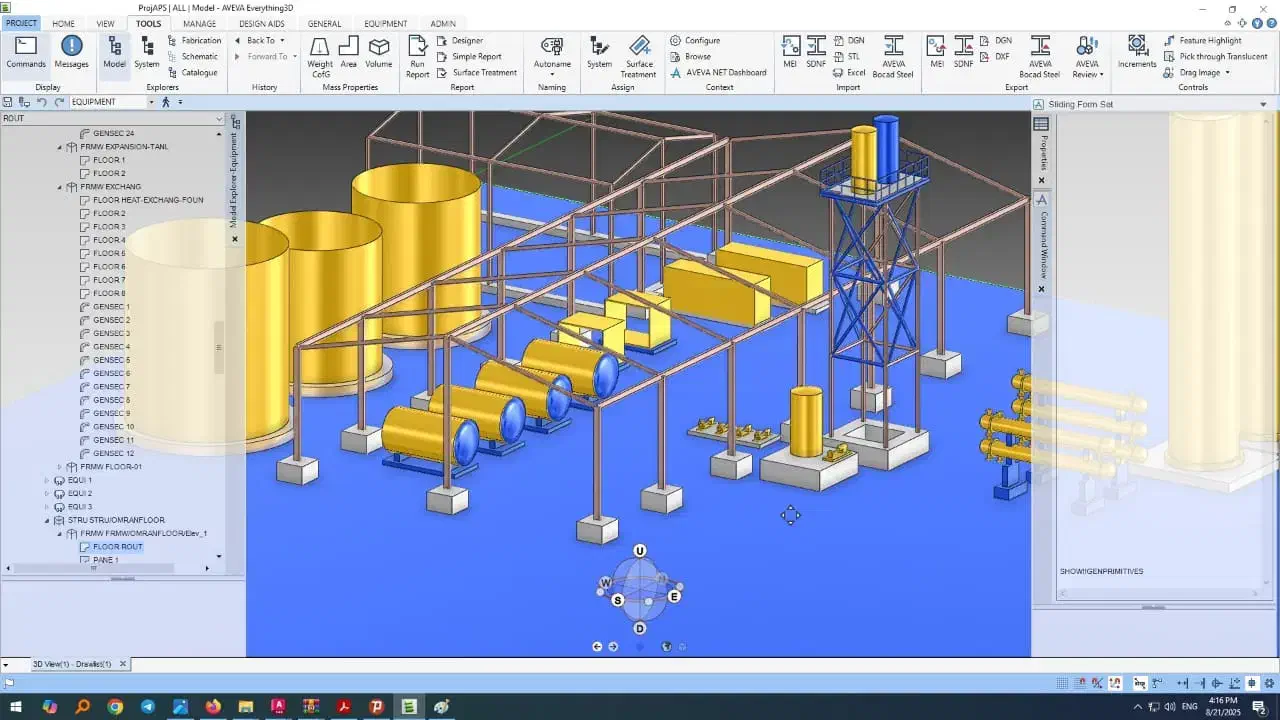Click the U direction on view compass

coord(640,551)
